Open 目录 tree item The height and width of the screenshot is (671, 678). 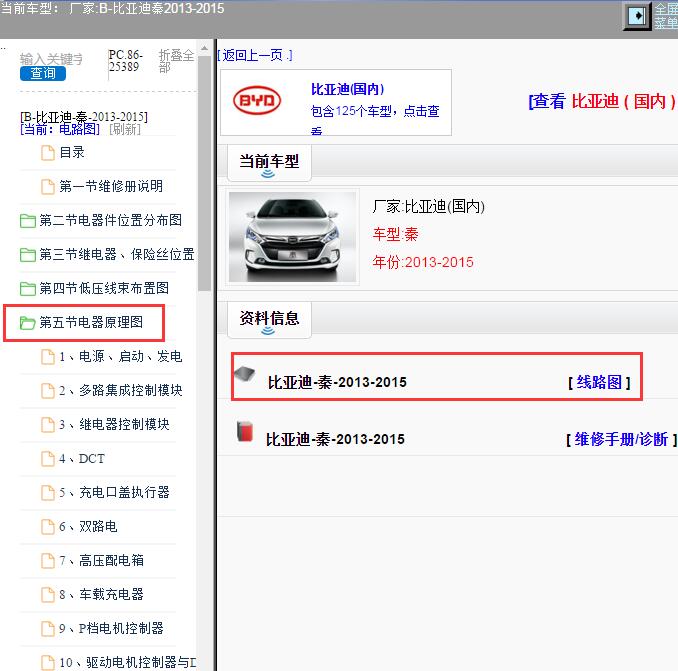(x=72, y=153)
